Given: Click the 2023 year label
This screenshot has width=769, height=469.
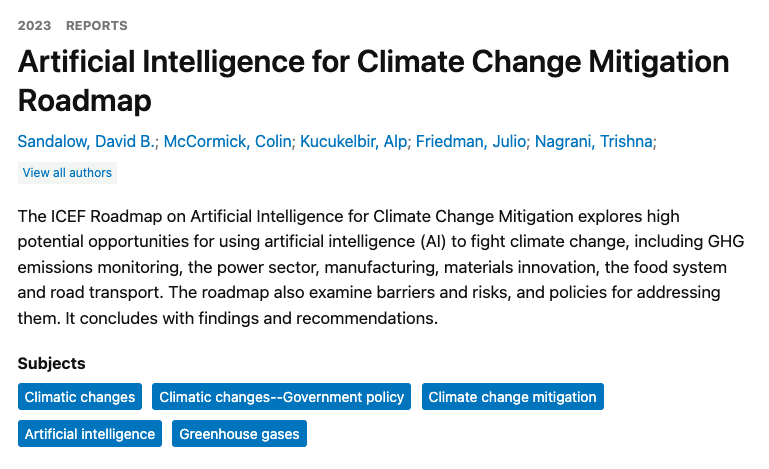Looking at the screenshot, I should pyautogui.click(x=34, y=25).
